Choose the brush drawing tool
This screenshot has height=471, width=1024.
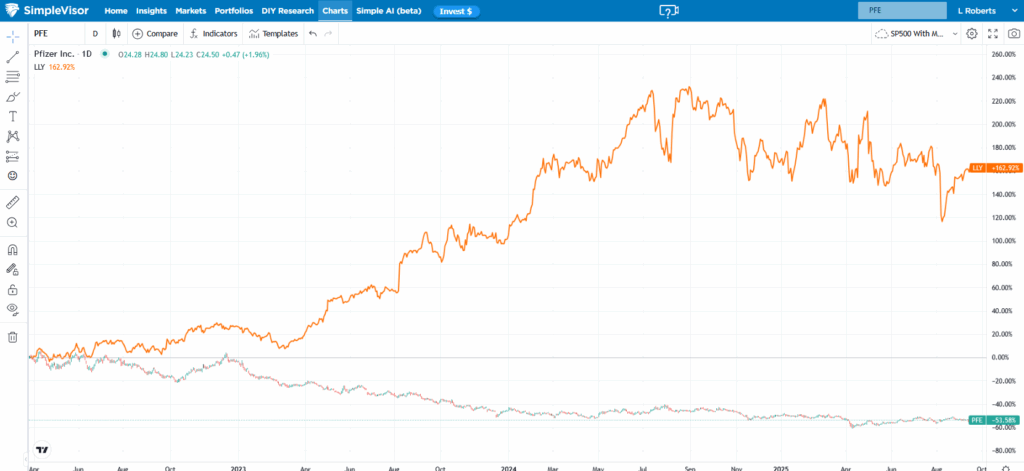pyautogui.click(x=13, y=96)
